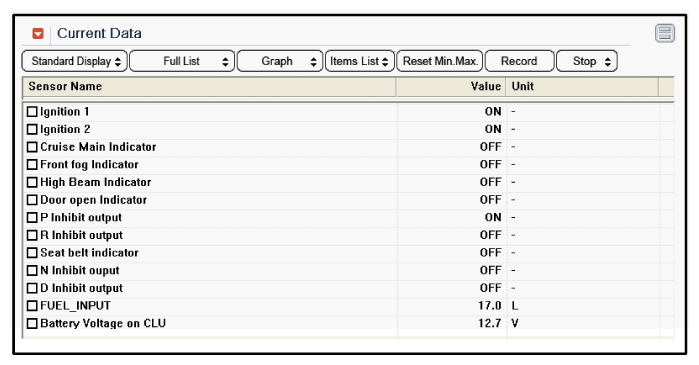Viewport: 699px width, 365px height.
Task: Tick the Front fog Indicator checkbox
Action: 32,164
